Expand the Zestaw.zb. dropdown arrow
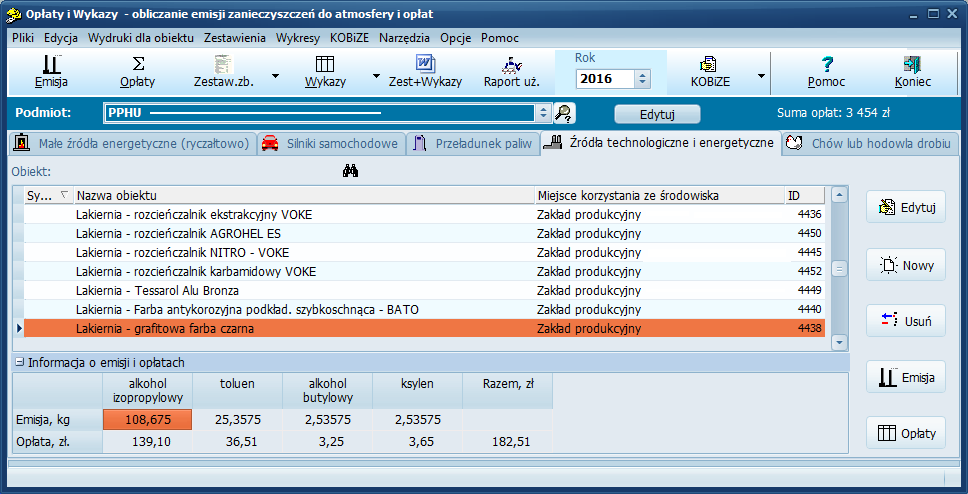Viewport: 968px width, 494px height. pos(275,76)
